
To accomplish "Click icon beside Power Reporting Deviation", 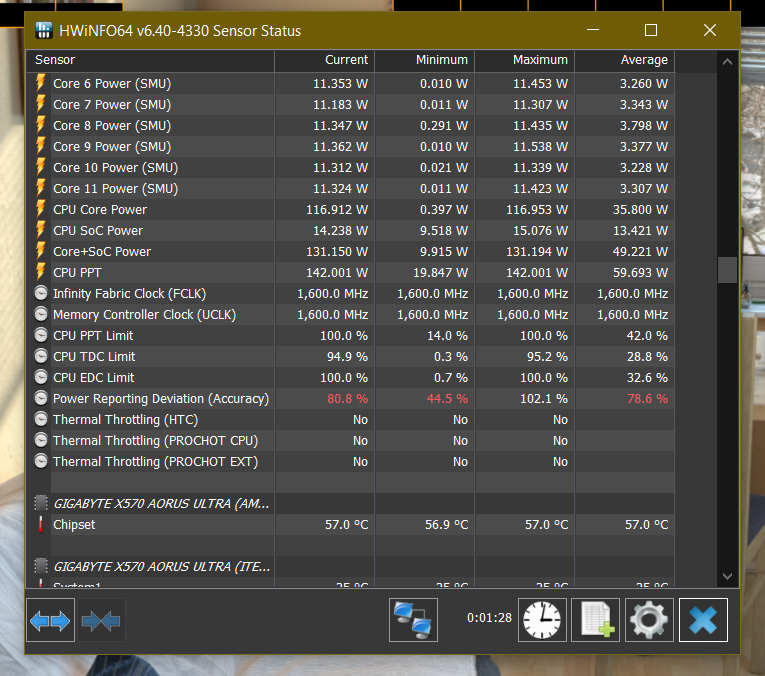I will (41, 398).
